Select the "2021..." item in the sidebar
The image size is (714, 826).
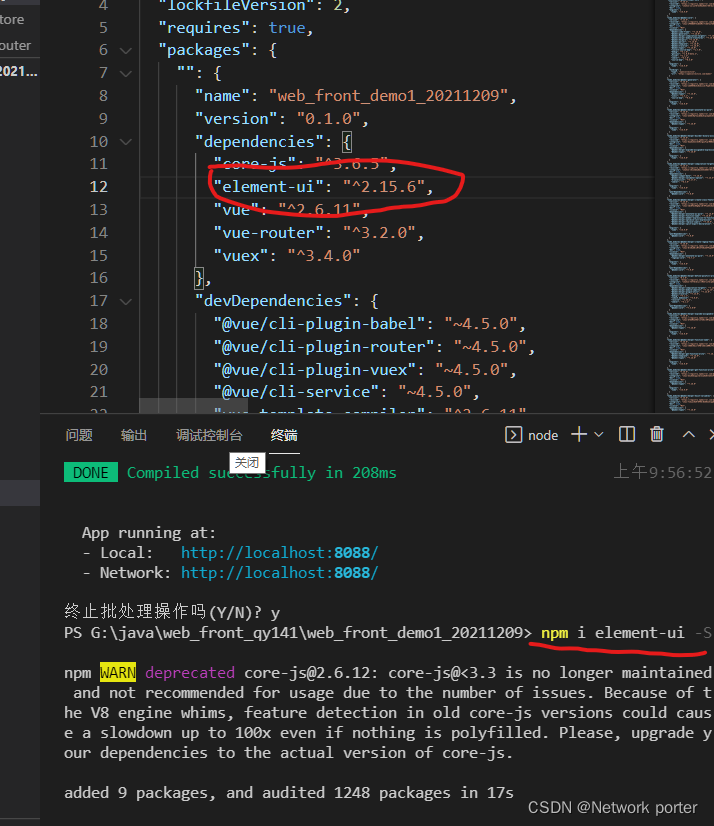point(19,71)
